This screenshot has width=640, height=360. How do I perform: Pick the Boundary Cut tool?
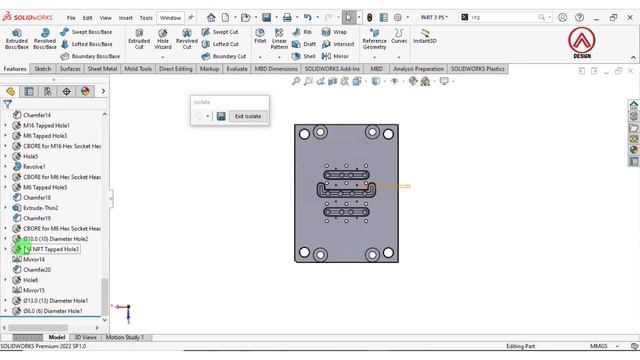click(224, 56)
